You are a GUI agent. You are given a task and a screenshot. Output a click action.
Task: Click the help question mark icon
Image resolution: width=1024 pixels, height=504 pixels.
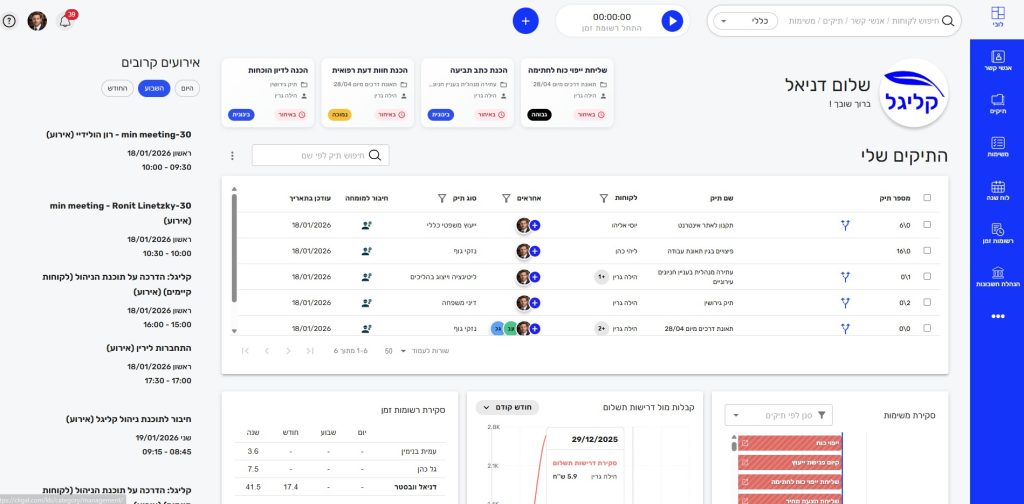(x=10, y=21)
